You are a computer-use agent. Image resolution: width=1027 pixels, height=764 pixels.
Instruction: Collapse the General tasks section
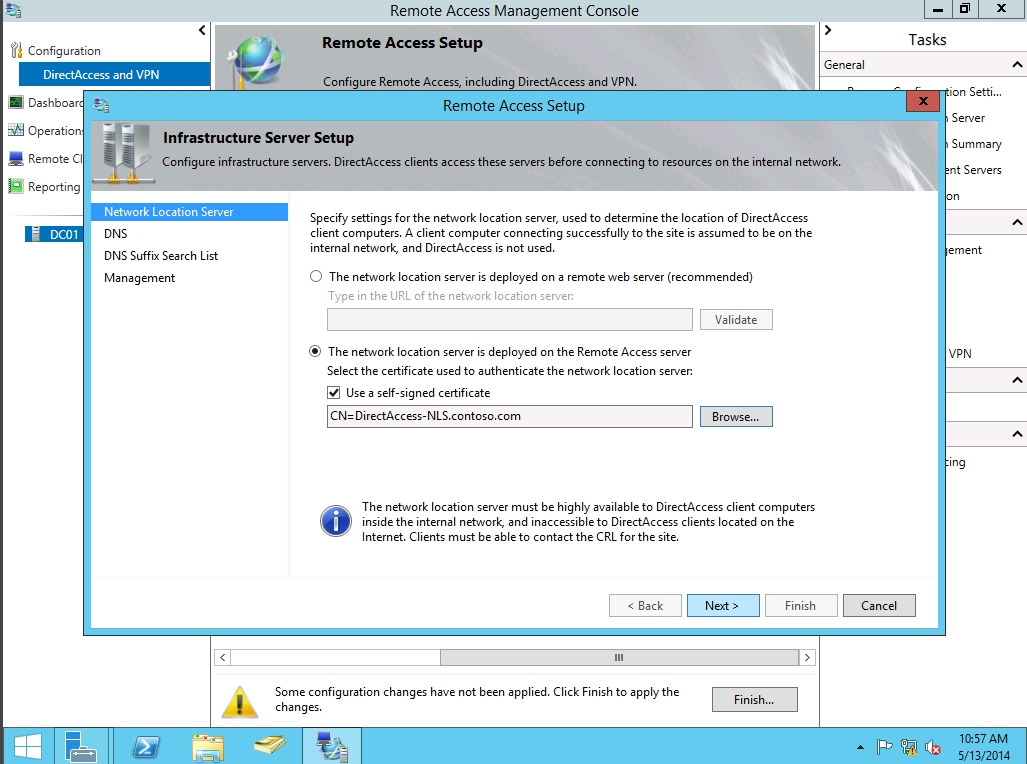pos(1017,64)
